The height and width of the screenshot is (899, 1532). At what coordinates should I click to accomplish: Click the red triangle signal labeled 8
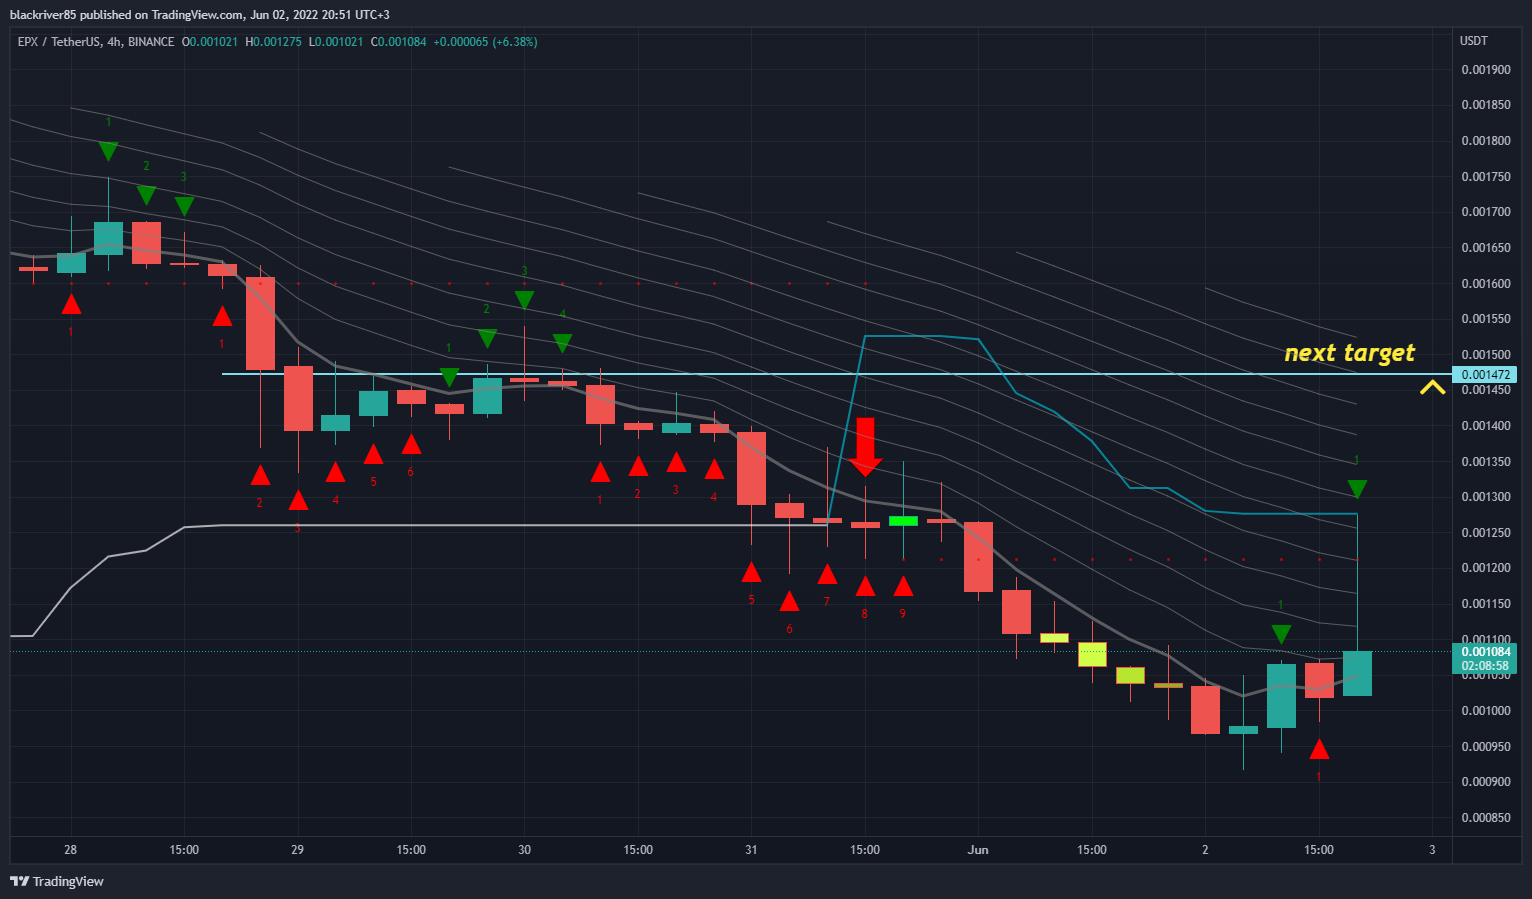point(865,586)
